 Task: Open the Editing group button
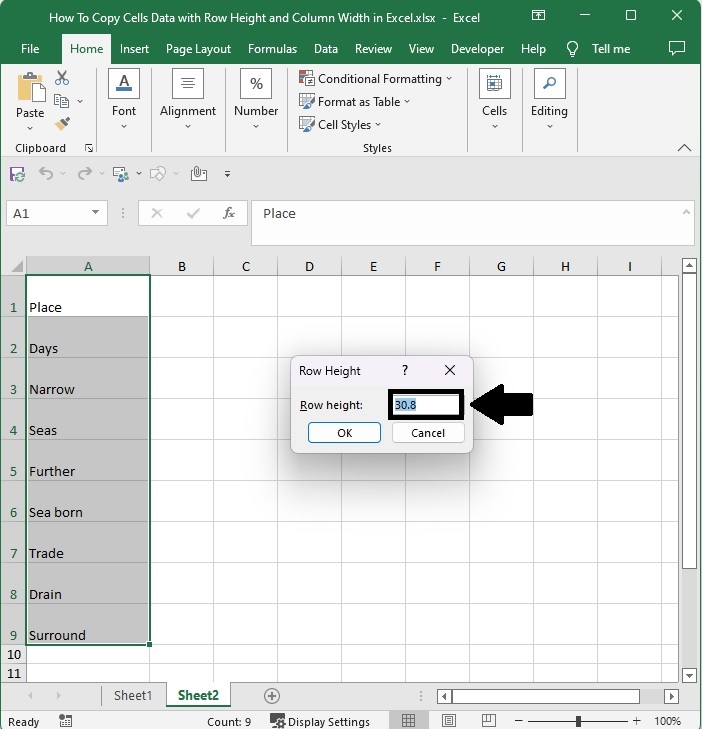pos(549,99)
